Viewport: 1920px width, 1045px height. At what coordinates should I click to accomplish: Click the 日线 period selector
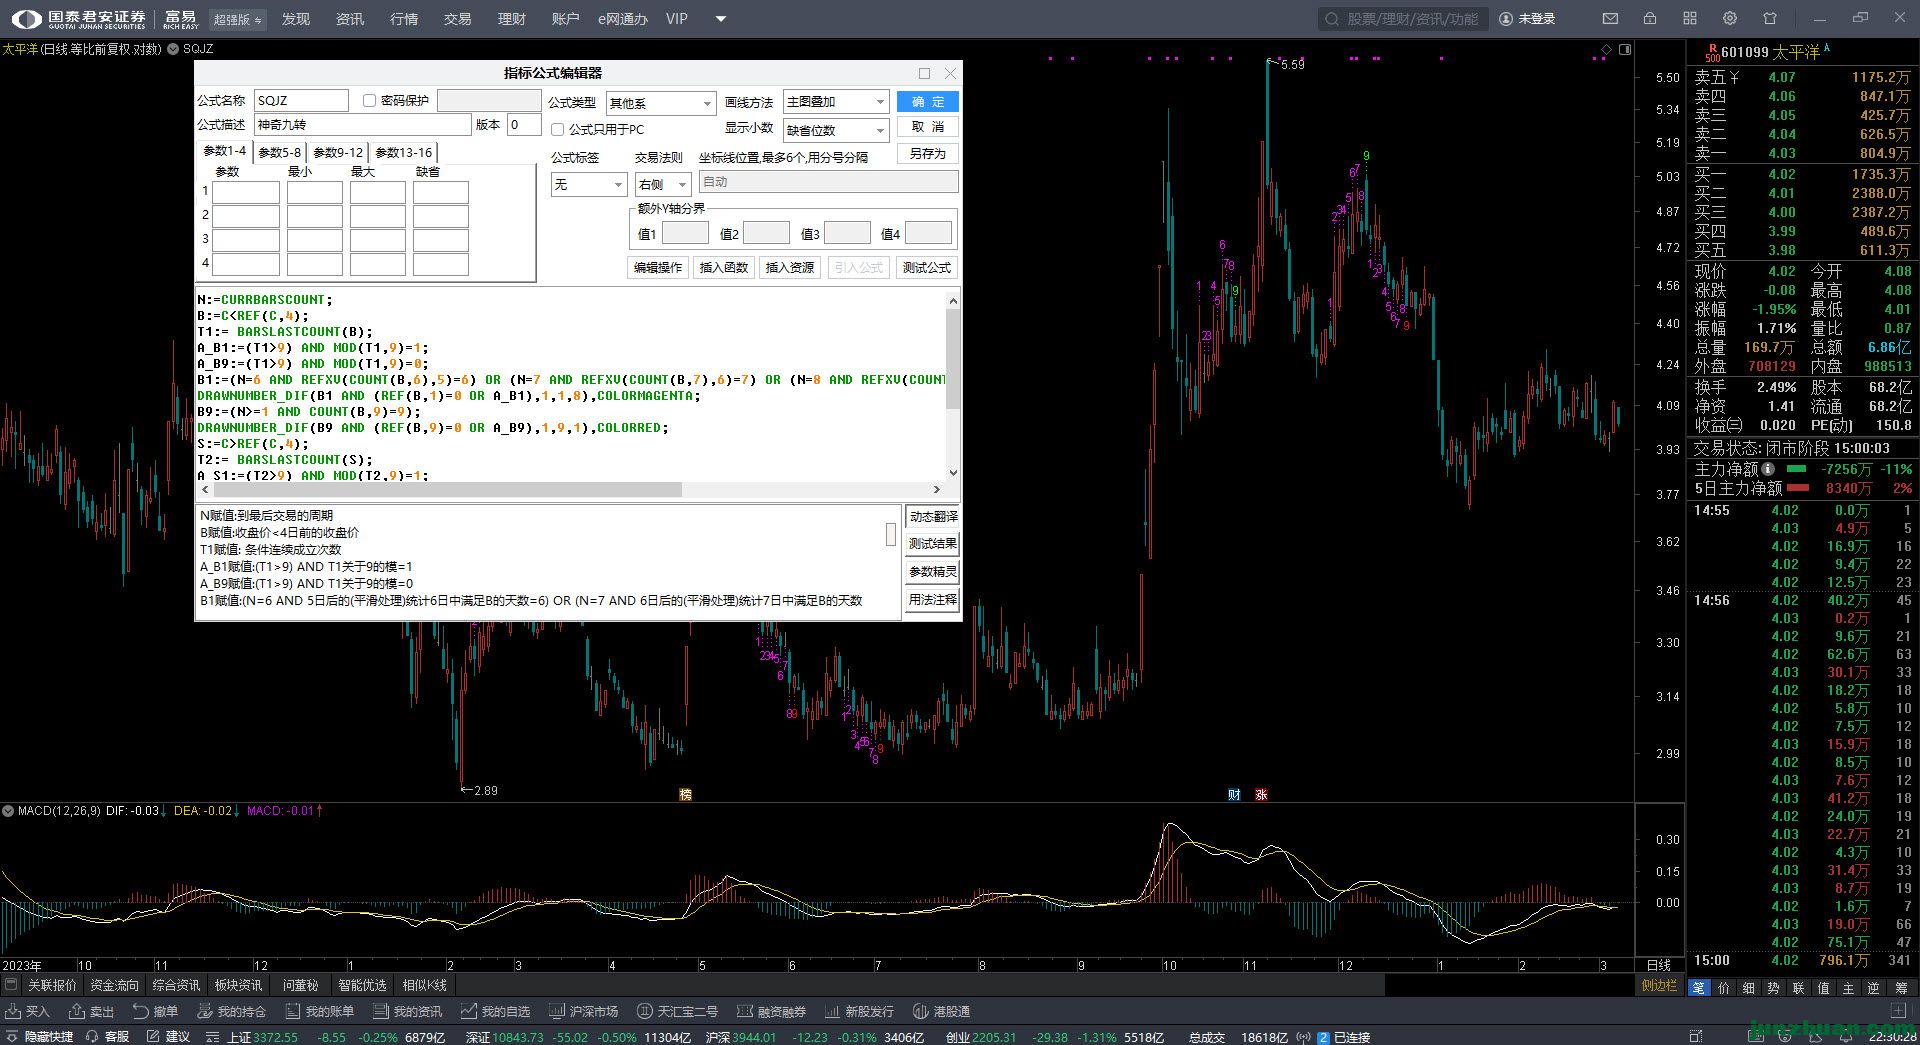1658,965
